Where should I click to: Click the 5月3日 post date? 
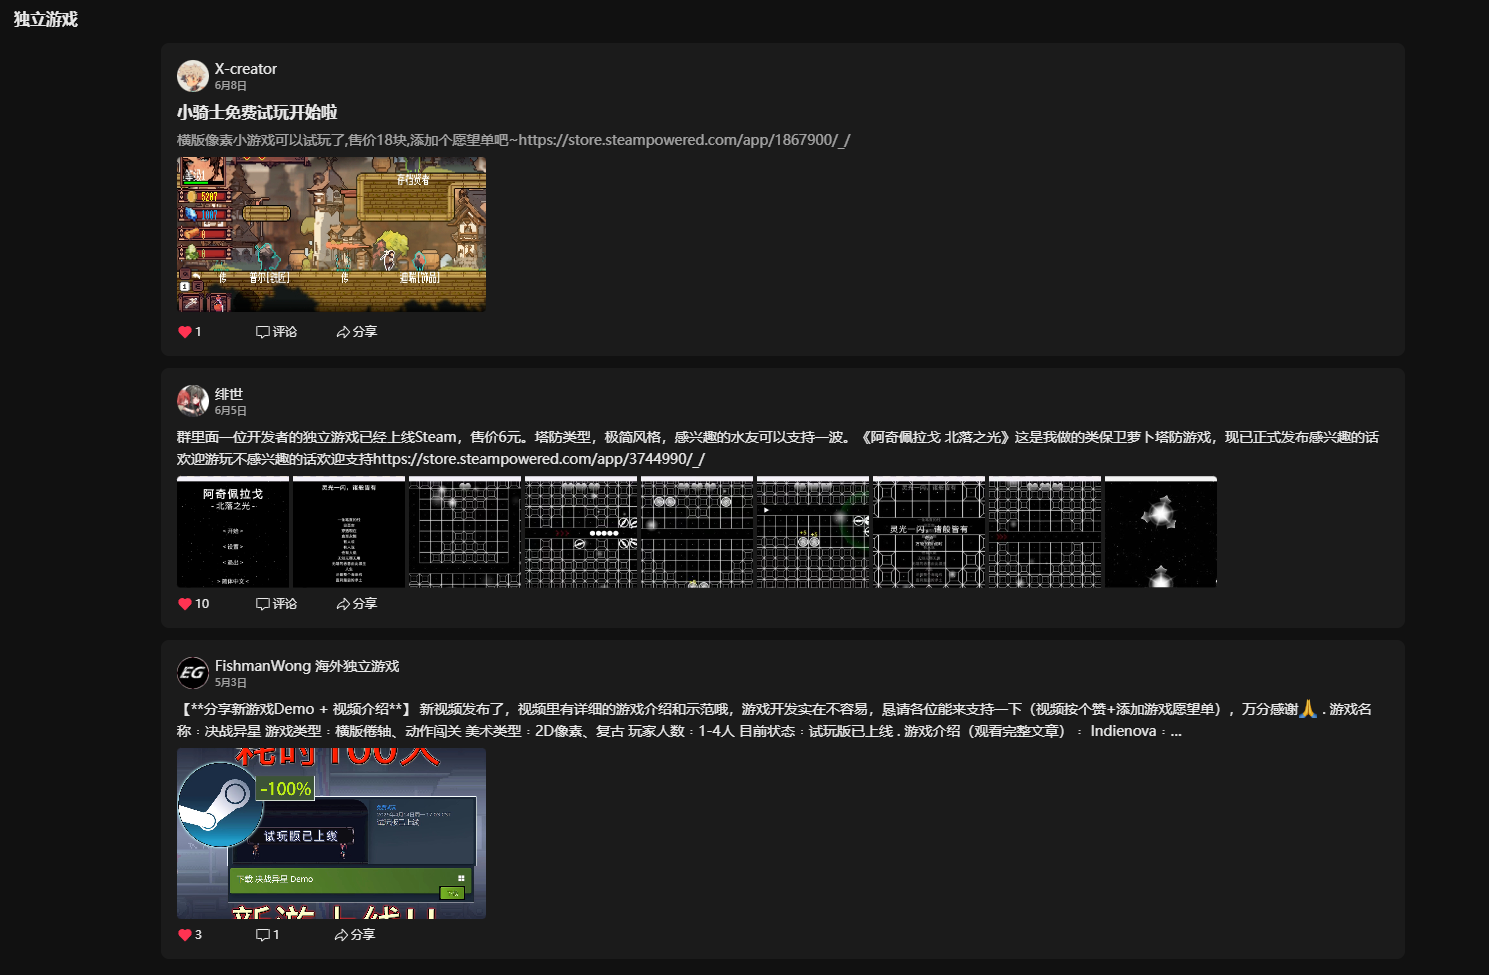click(x=231, y=683)
